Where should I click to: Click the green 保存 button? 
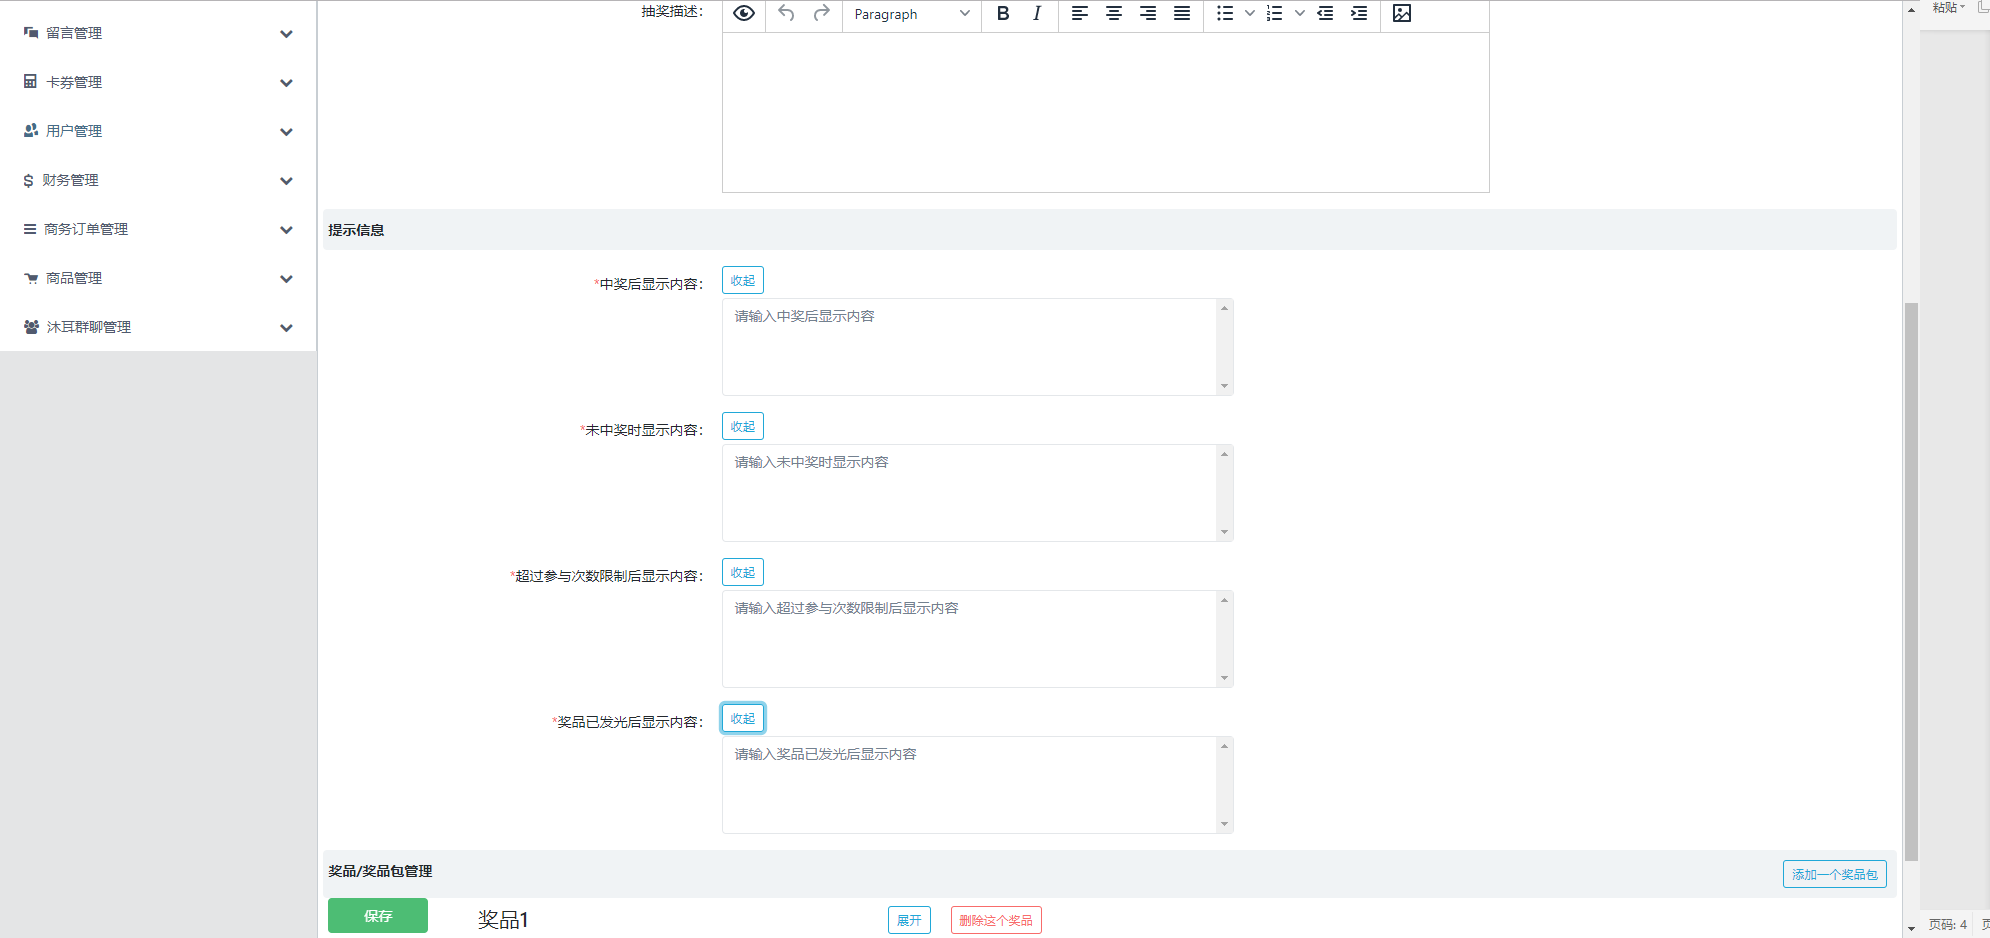click(x=378, y=916)
